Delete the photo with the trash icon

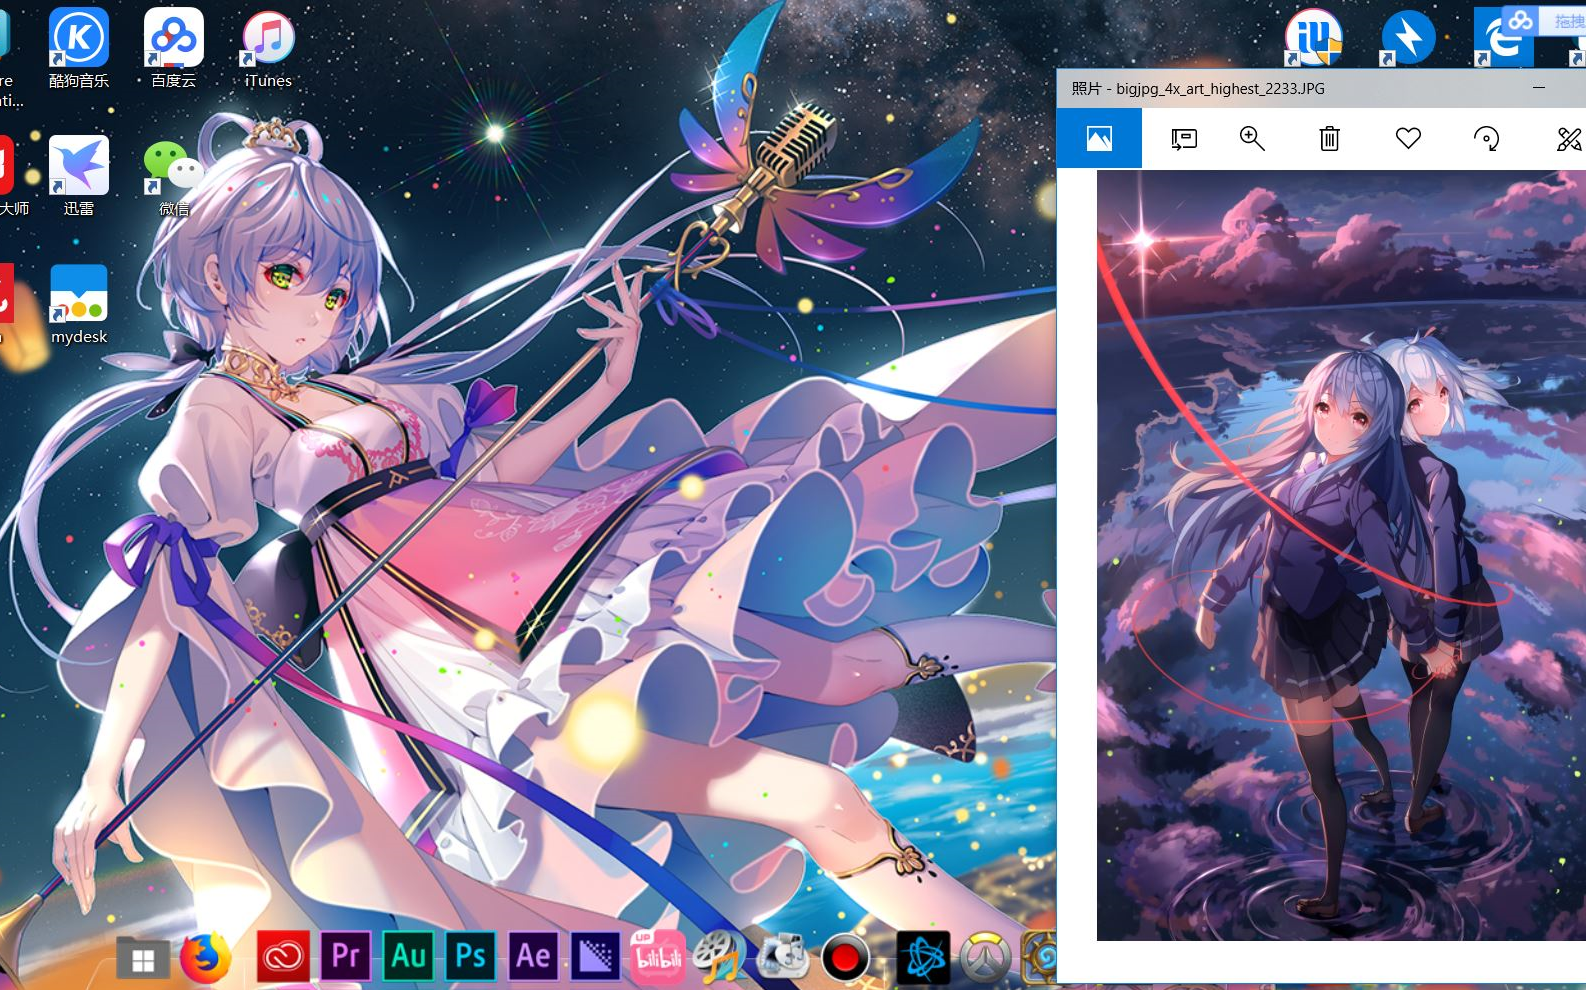click(1329, 139)
